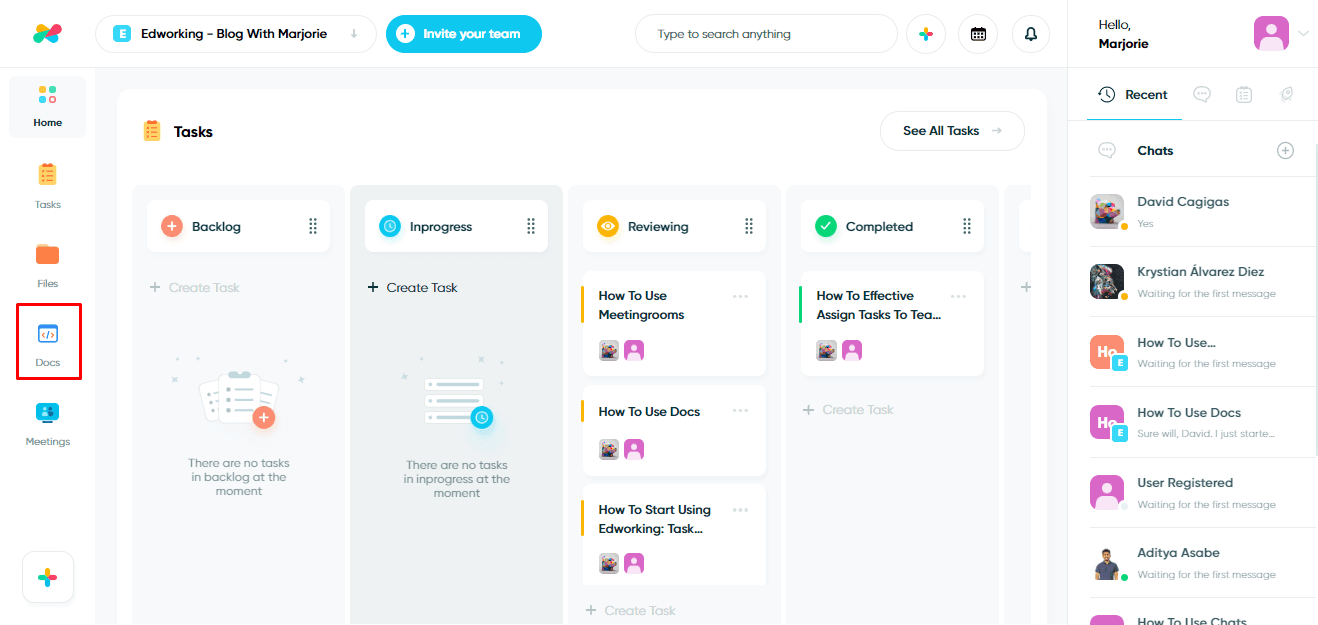Viewport: 1318px width, 625px height.
Task: Open options for How To Start Using Edworking task
Action: coord(740,510)
